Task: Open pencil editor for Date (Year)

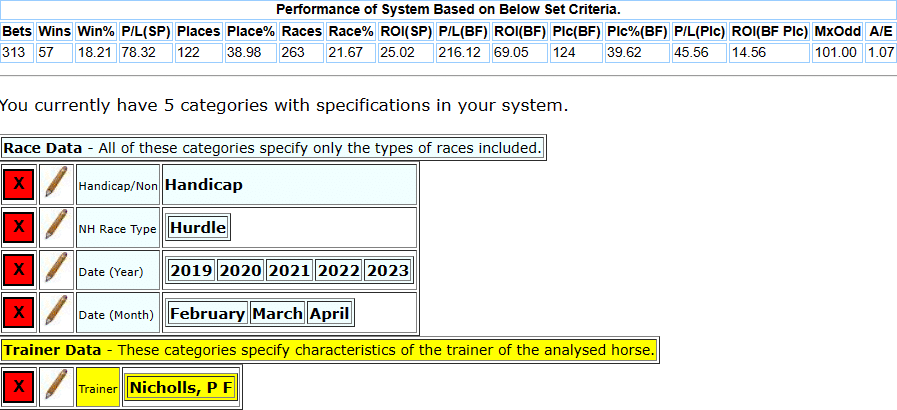Action: pyautogui.click(x=56, y=270)
